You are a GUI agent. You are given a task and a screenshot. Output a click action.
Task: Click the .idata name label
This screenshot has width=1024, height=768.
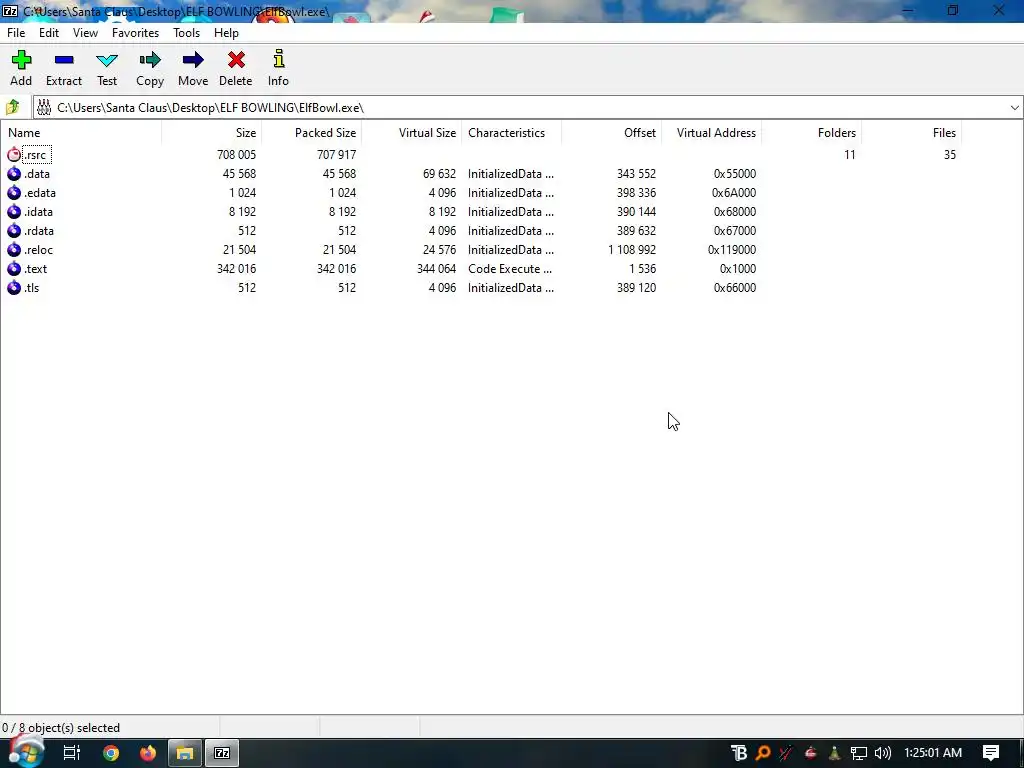point(39,212)
